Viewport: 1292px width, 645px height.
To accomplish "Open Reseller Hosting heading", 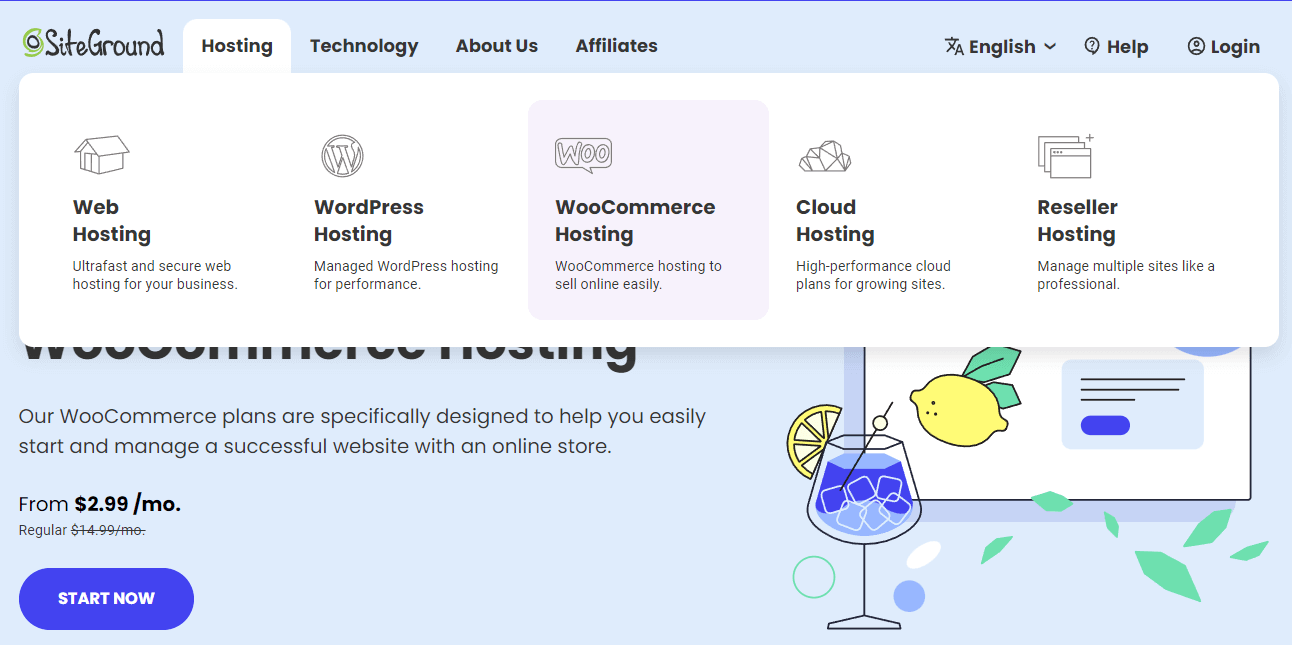I will click(x=1077, y=221).
